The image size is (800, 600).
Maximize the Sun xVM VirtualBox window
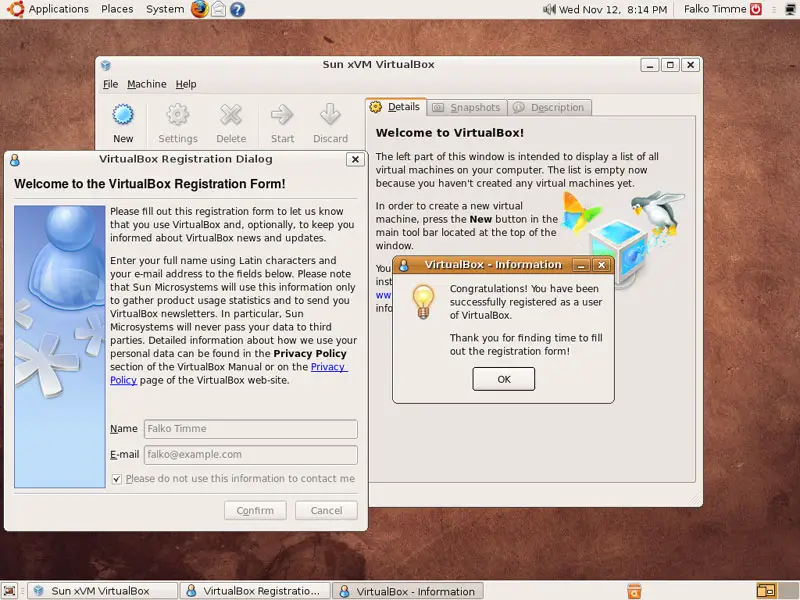[x=670, y=65]
